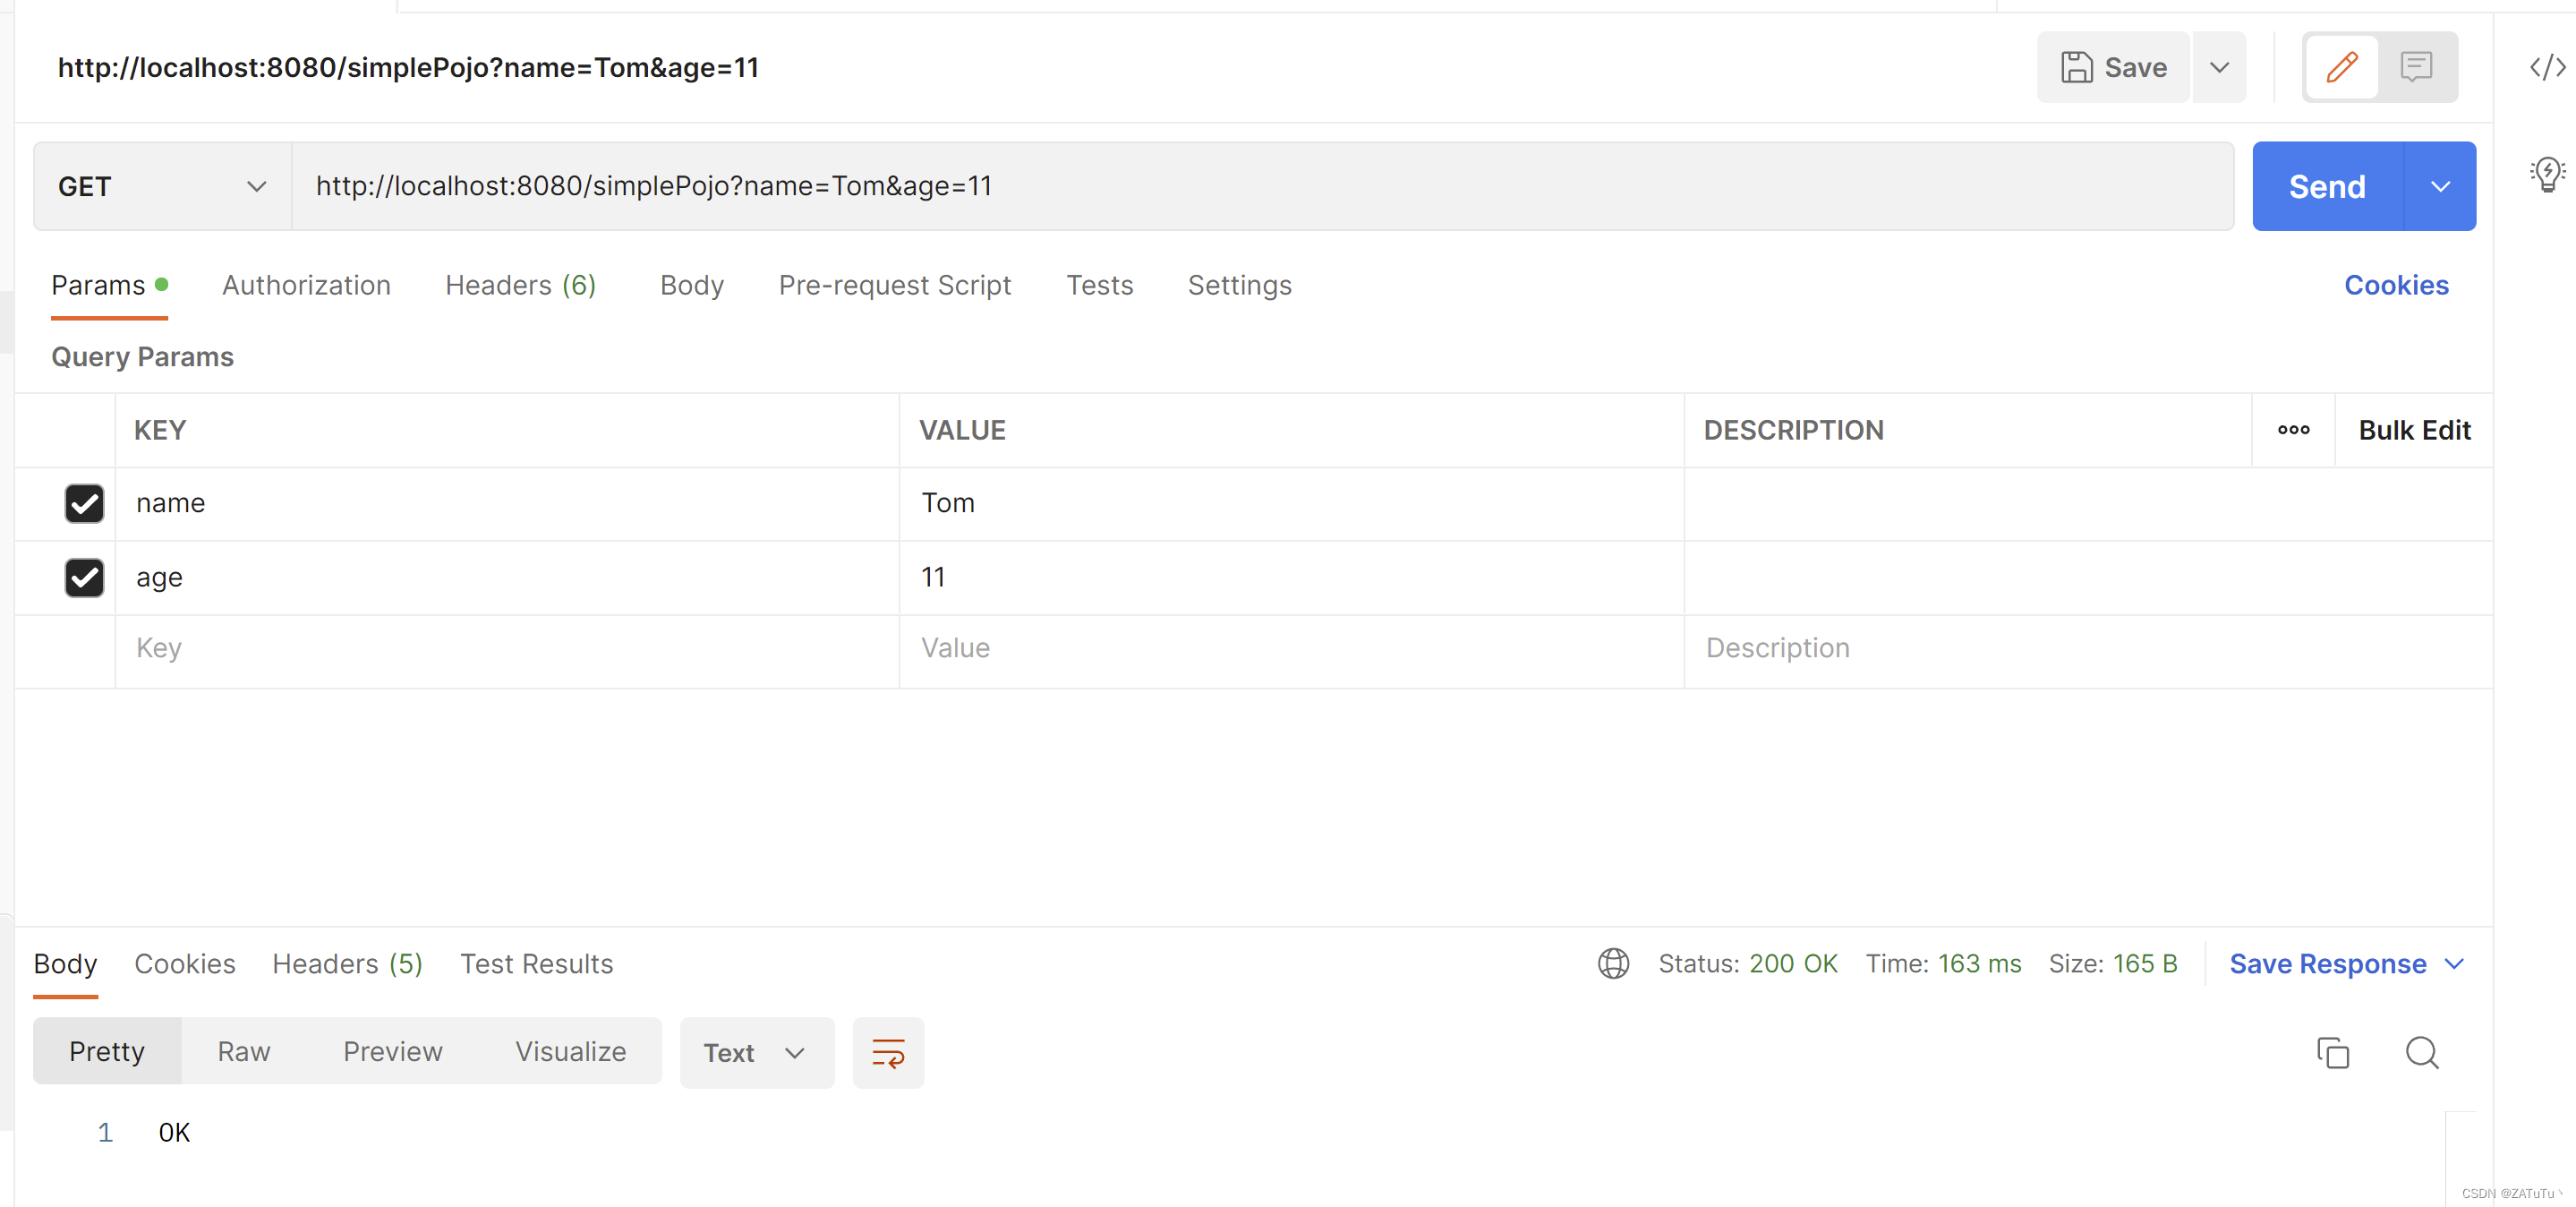This screenshot has width=2576, height=1207.
Task: Switch to the Params tab
Action: click(x=109, y=285)
